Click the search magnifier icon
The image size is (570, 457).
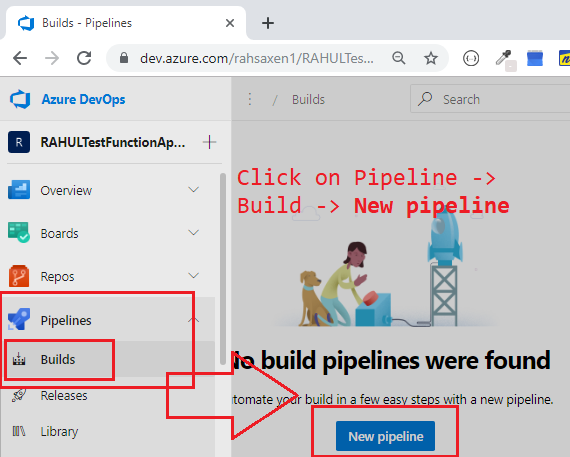pos(425,99)
